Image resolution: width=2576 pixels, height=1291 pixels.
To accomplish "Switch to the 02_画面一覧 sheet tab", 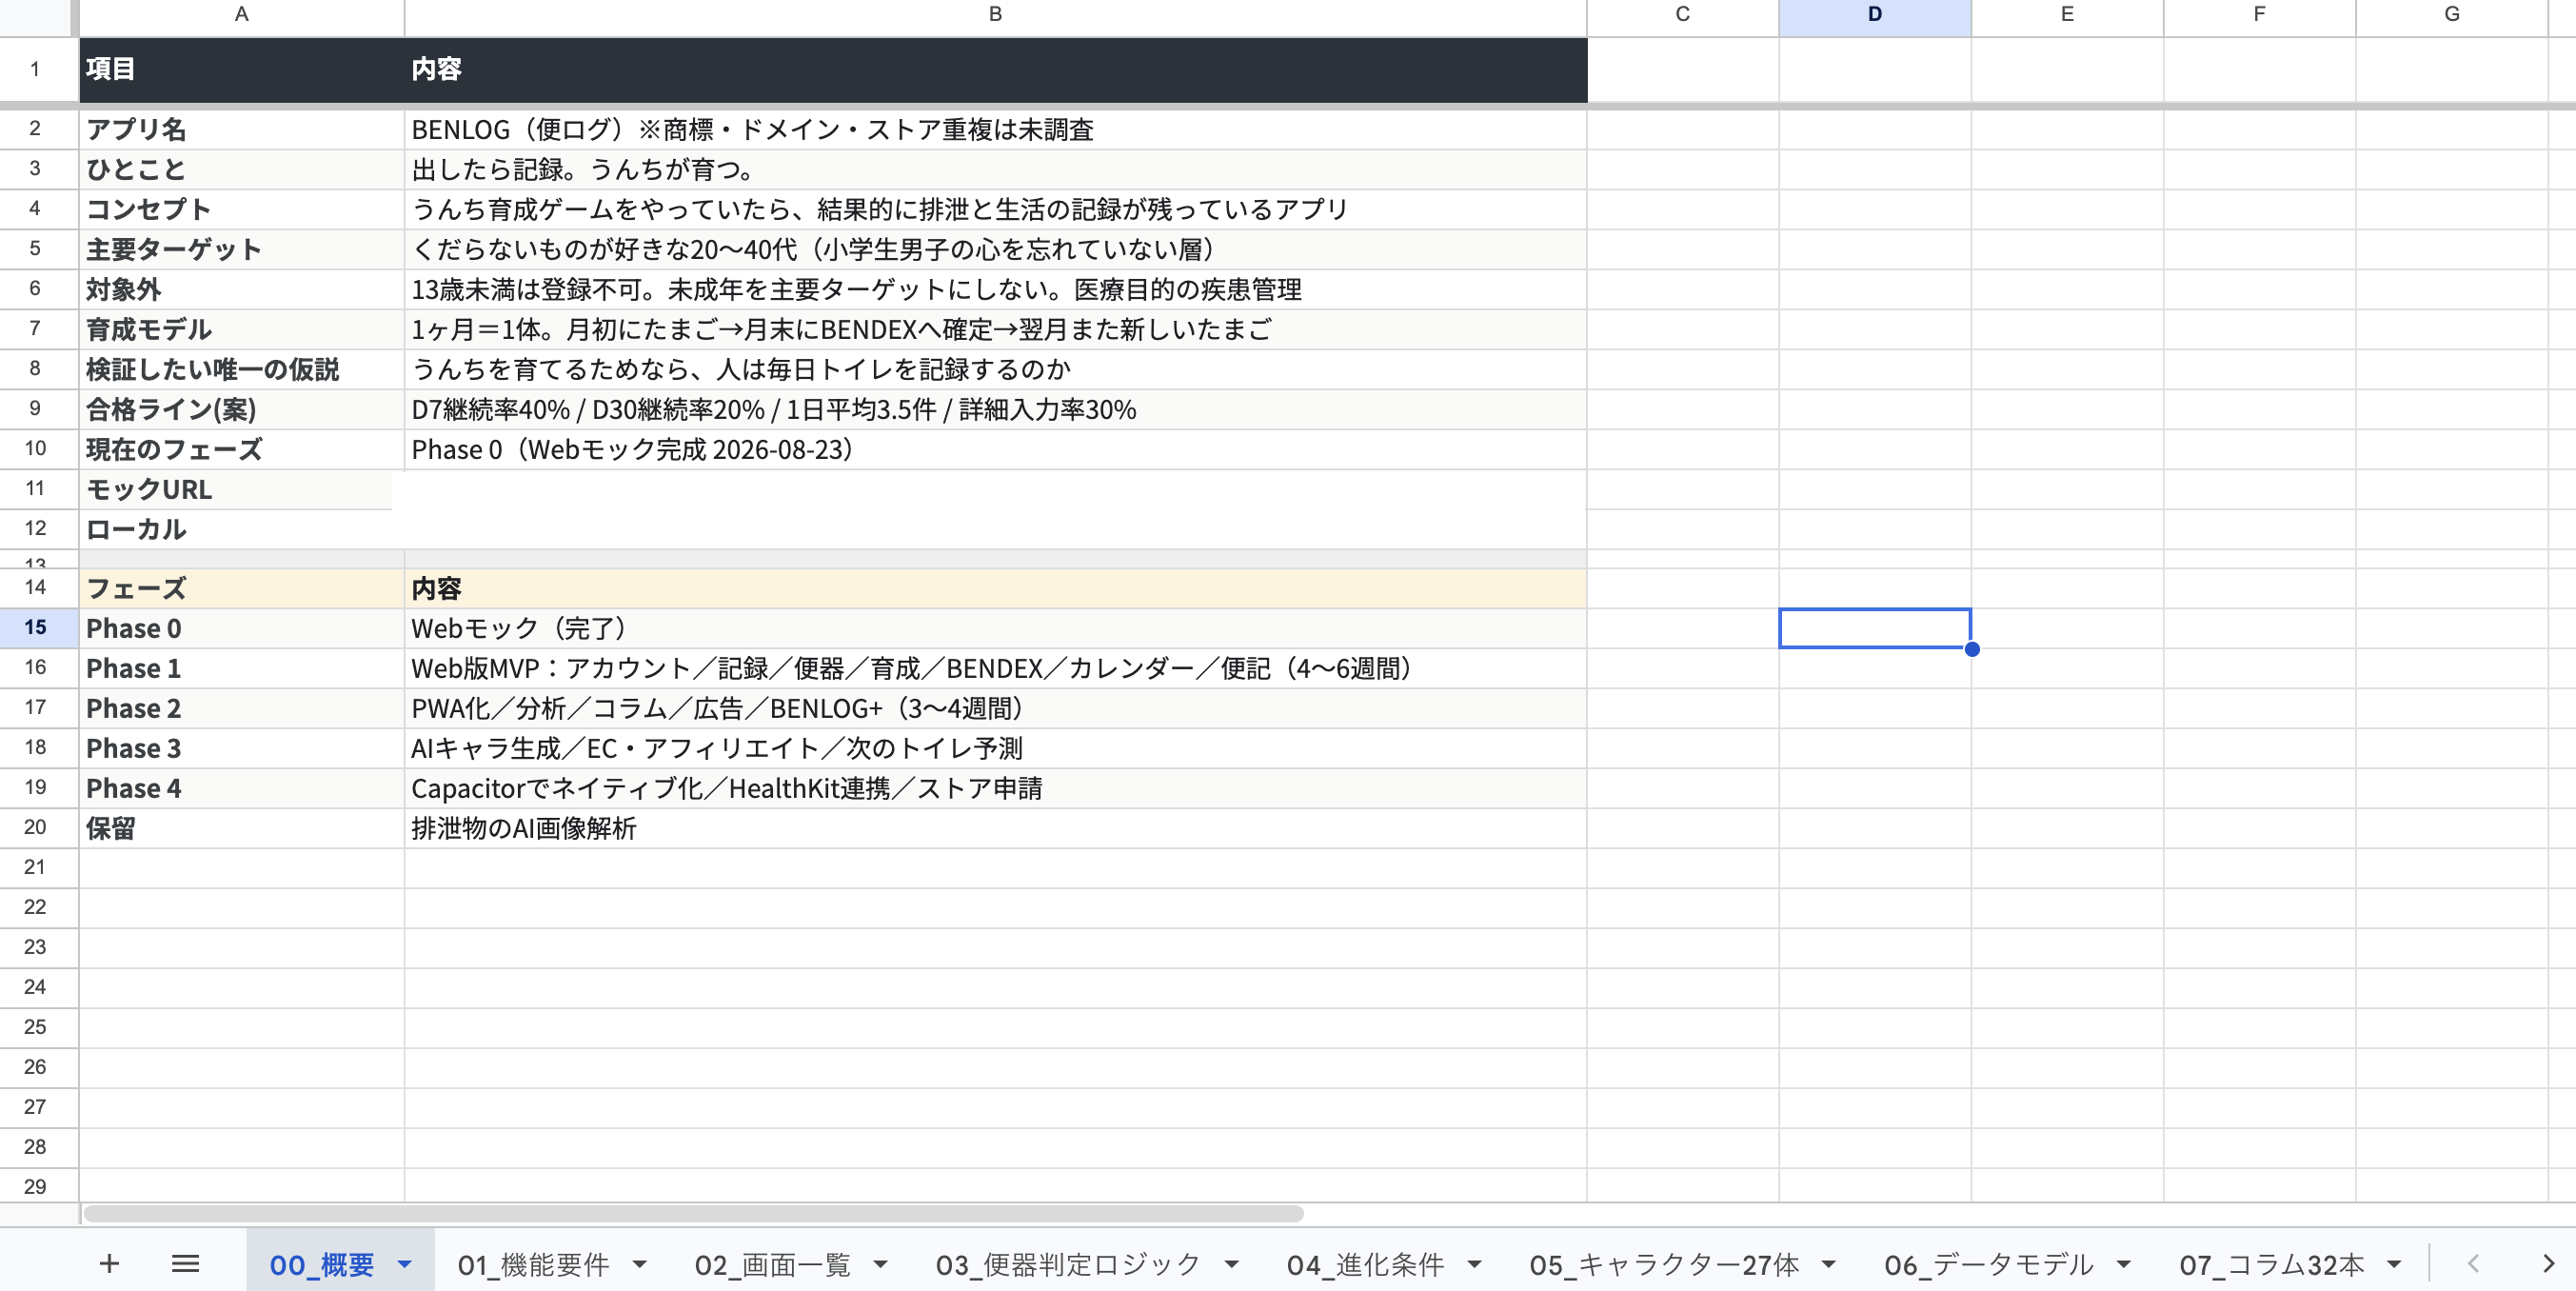I will tap(772, 1265).
